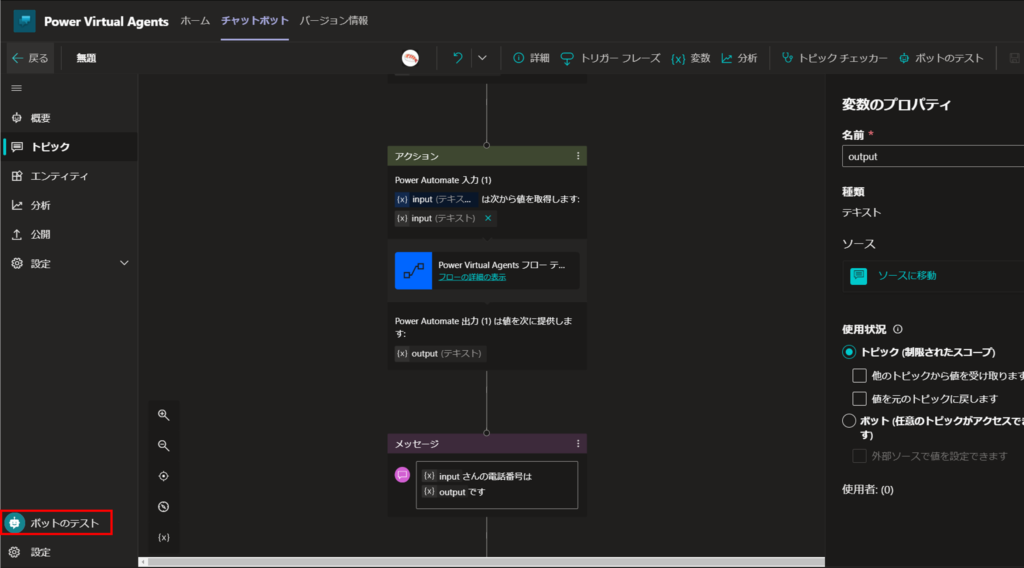Open フローの詳細の表示 link
The height and width of the screenshot is (568, 1024).
coord(472,277)
